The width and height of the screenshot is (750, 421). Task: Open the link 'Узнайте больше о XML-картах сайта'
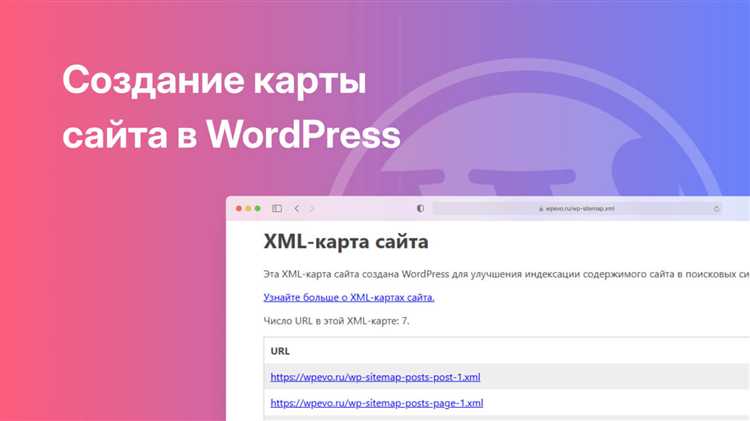click(349, 297)
